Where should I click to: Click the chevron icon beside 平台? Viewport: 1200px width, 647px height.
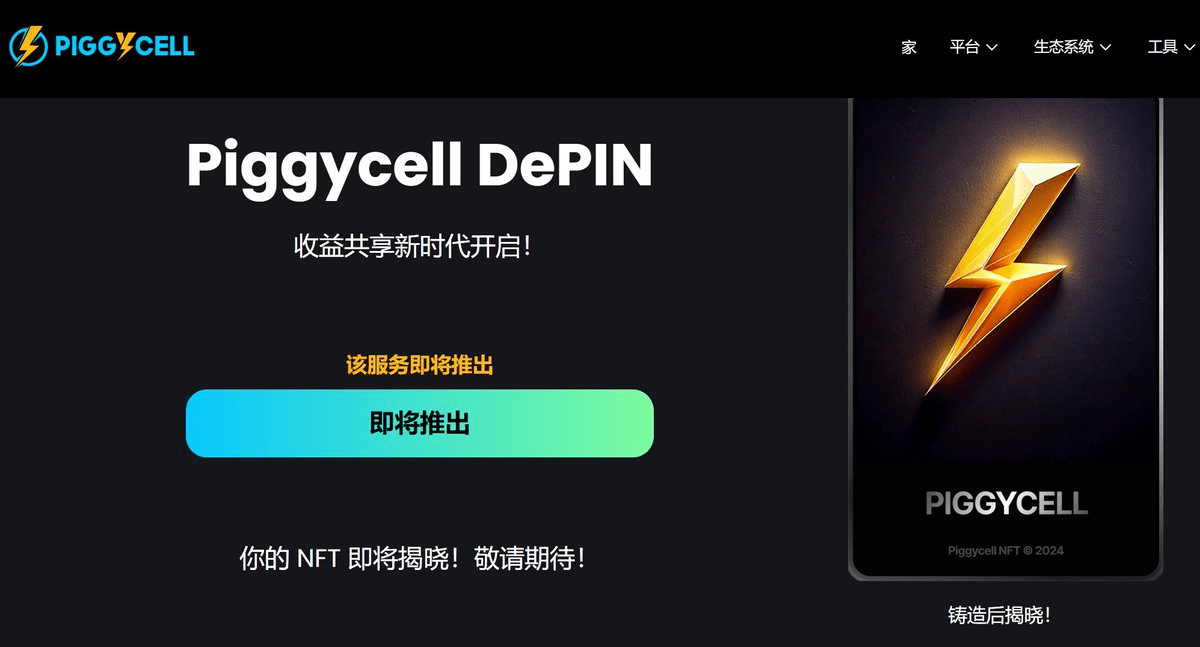tap(991, 48)
